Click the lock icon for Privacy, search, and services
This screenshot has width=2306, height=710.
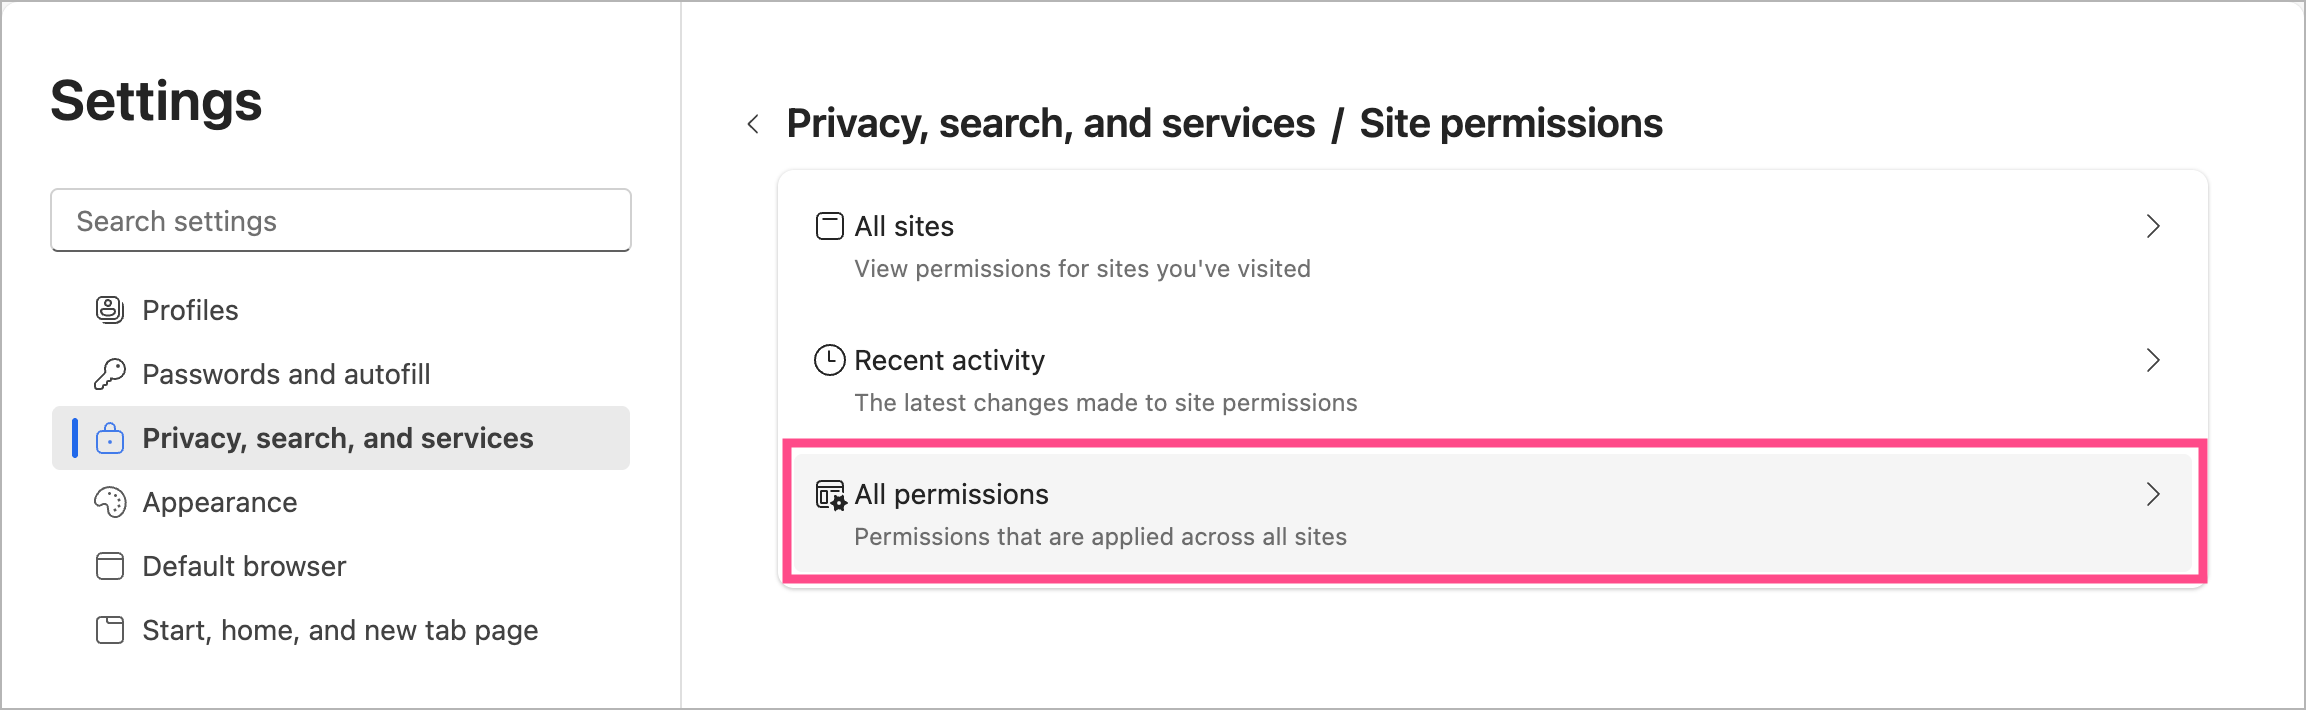pyautogui.click(x=110, y=438)
